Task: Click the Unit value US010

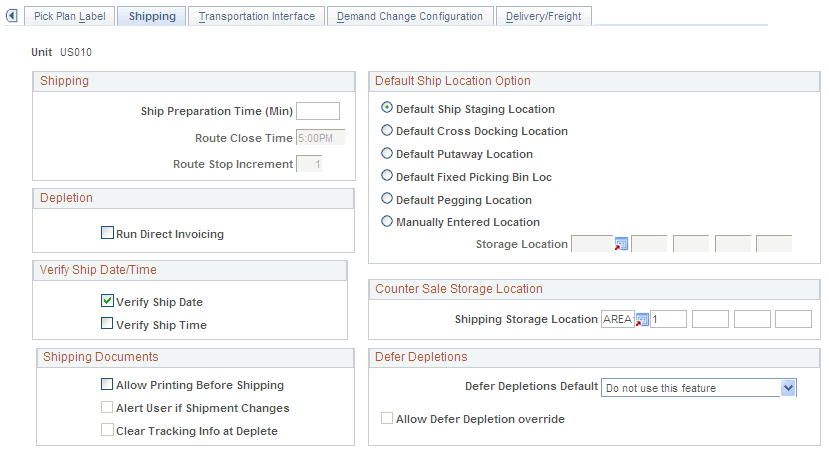Action: point(76,52)
